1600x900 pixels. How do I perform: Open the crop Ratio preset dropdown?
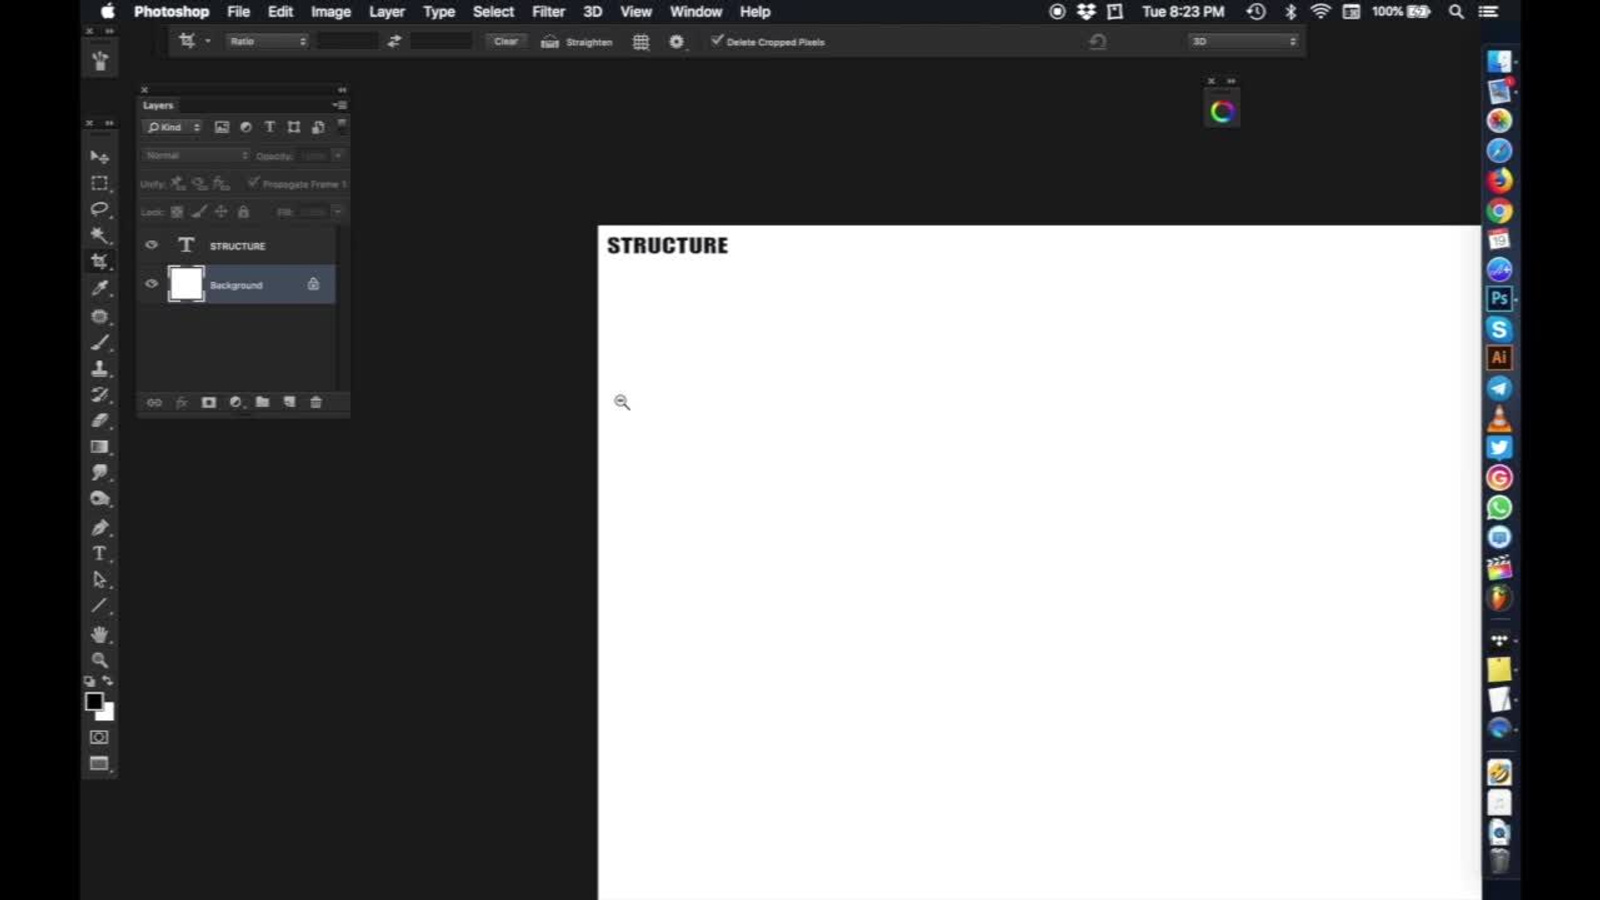[x=267, y=41]
